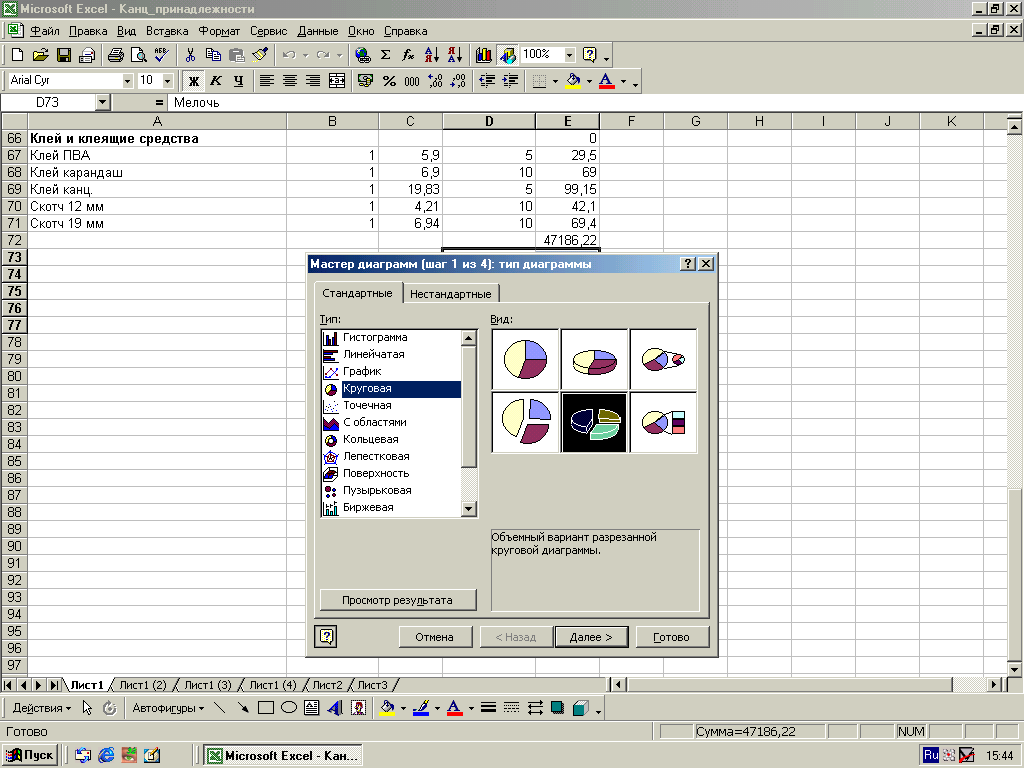Align text right
Screen dimensions: 1024x768
tap(313, 81)
